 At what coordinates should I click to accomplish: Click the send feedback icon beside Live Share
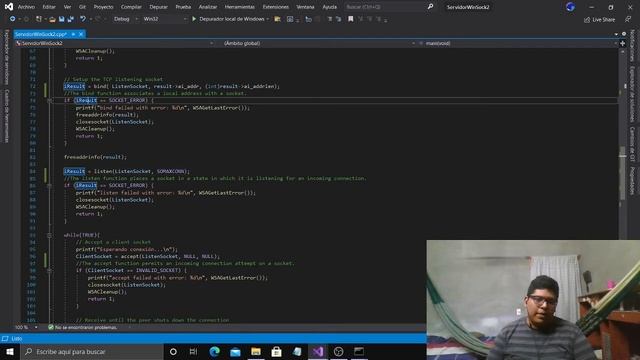[628, 19]
